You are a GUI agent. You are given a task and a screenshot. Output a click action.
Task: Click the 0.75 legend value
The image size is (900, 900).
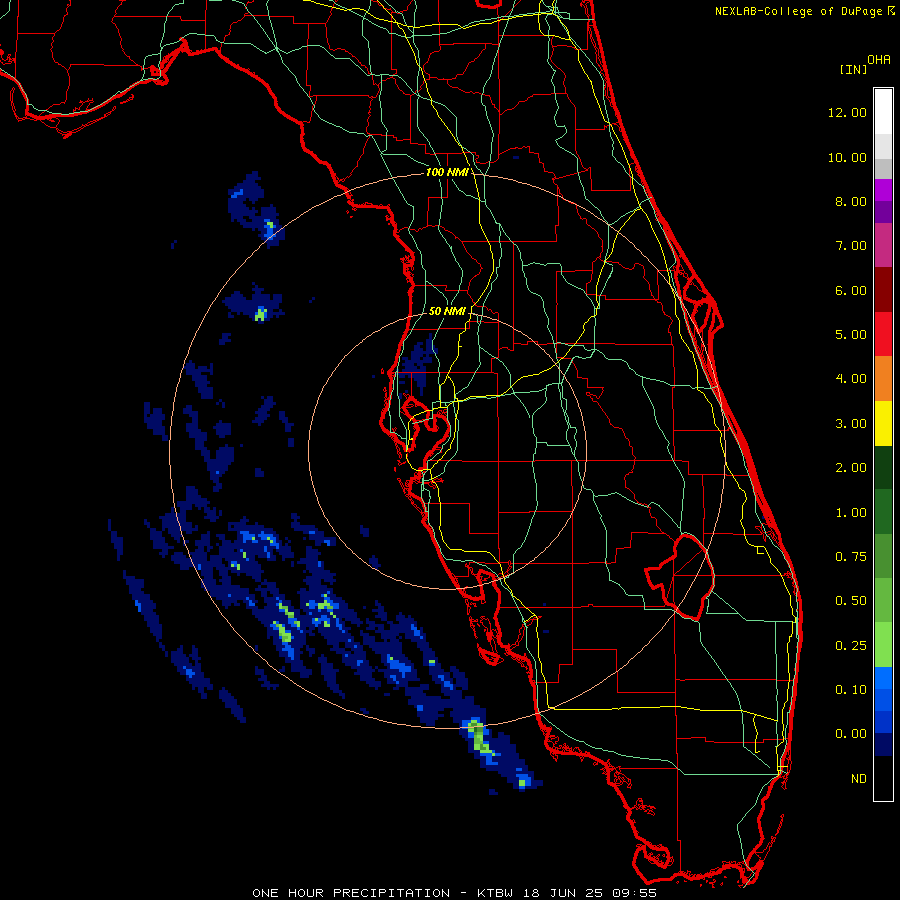point(851,557)
